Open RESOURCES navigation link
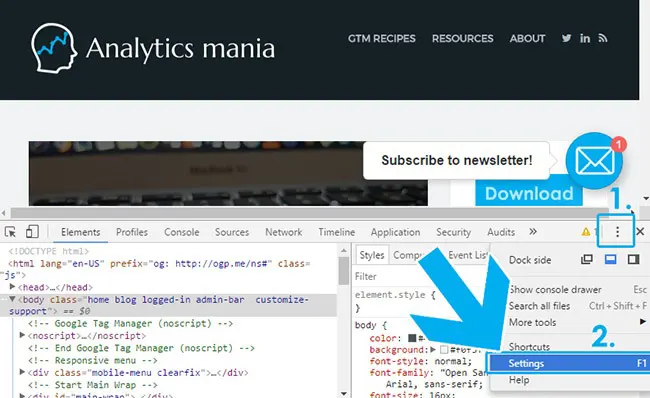 (463, 39)
